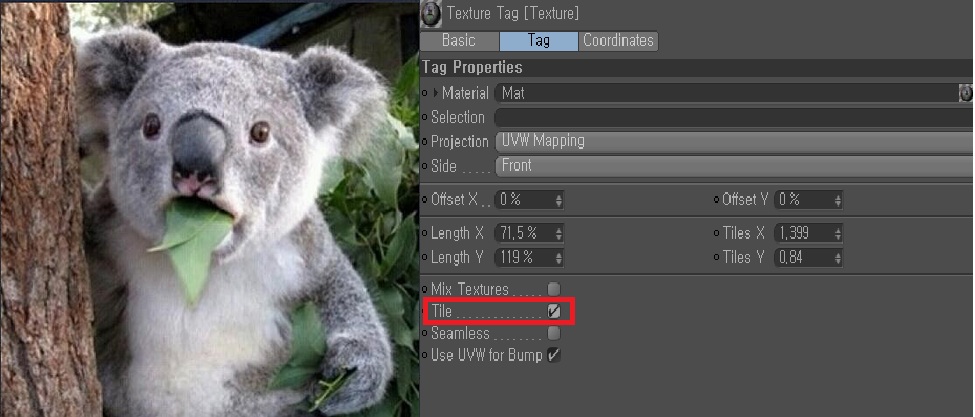Uncheck the Tile checkbox
The width and height of the screenshot is (975, 417).
(x=553, y=311)
